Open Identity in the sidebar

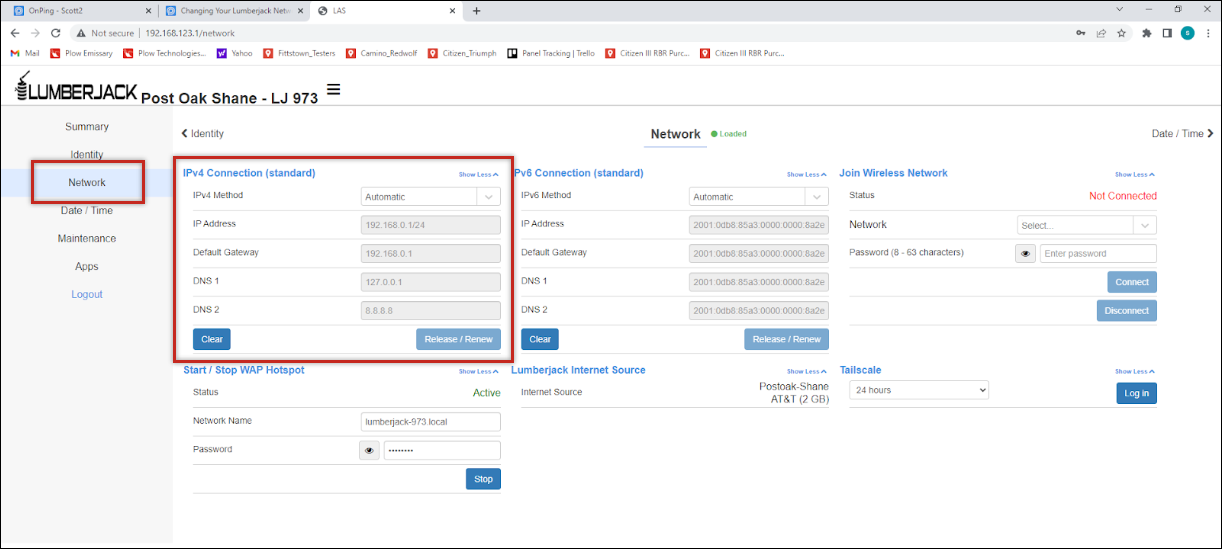point(87,155)
